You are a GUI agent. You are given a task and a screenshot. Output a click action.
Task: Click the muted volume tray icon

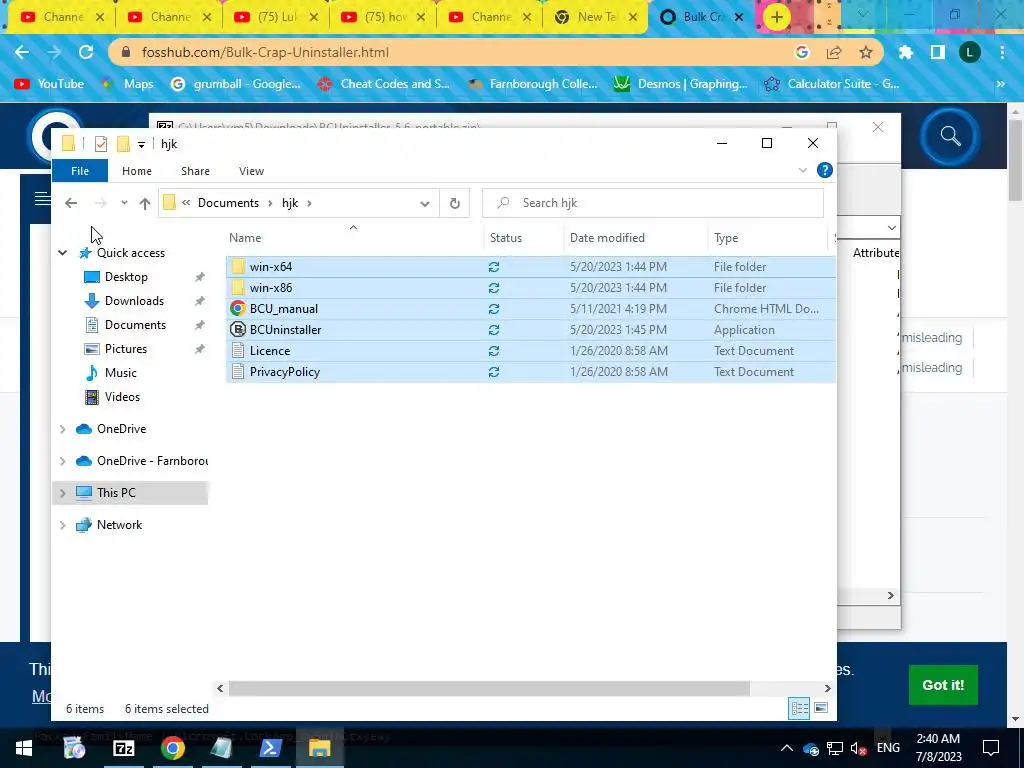pos(859,748)
